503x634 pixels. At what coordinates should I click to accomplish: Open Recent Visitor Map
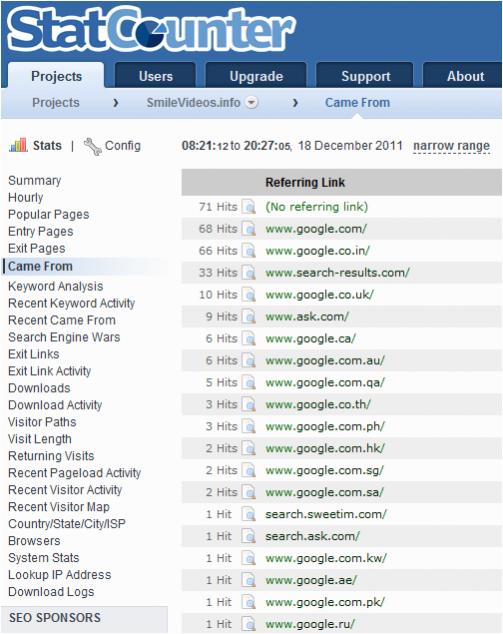pyautogui.click(x=59, y=507)
